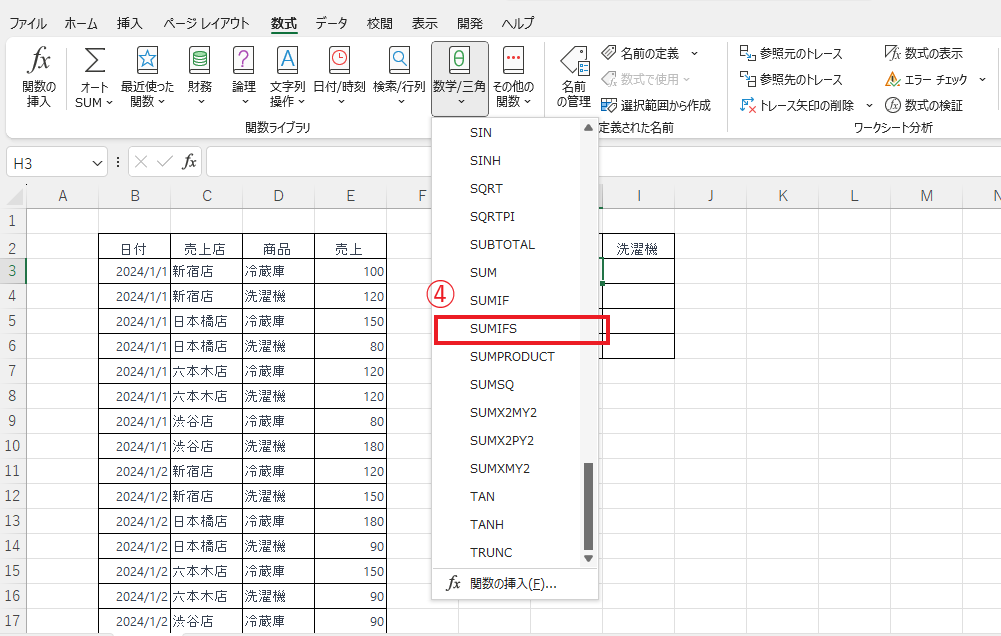Select row 10 header
Screen dimensions: 1001x636
(x=13, y=446)
